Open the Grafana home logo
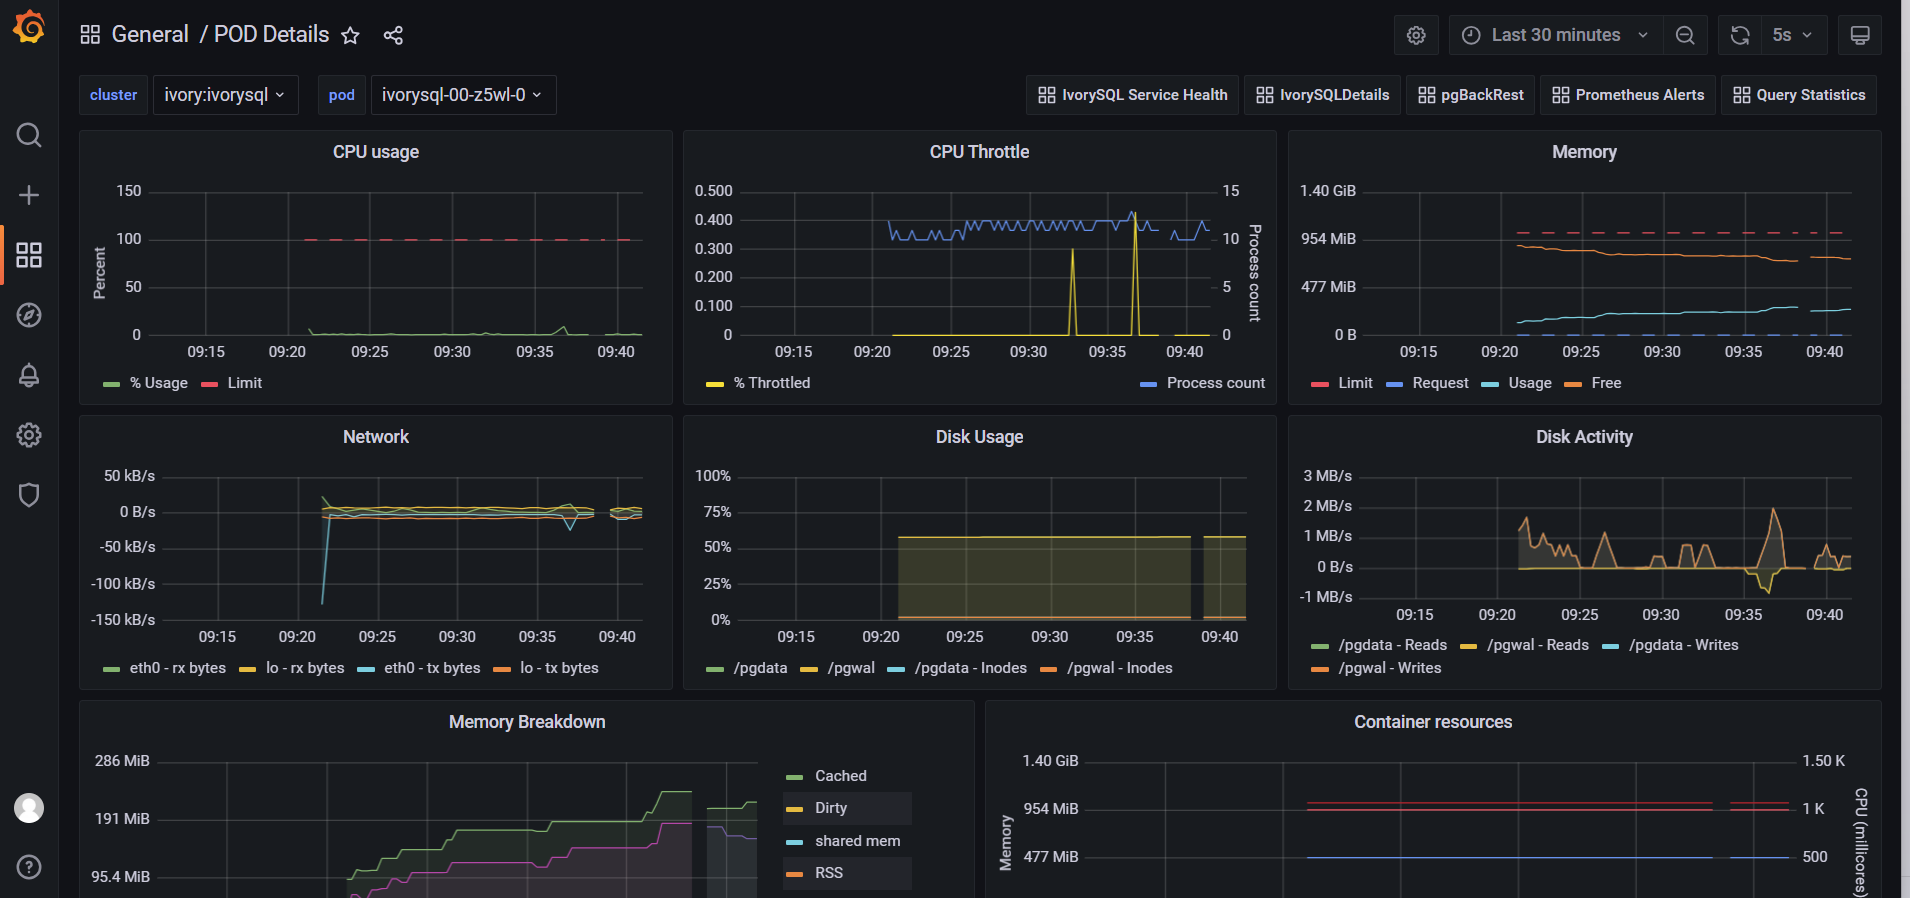The height and width of the screenshot is (898, 1910). pos(29,27)
